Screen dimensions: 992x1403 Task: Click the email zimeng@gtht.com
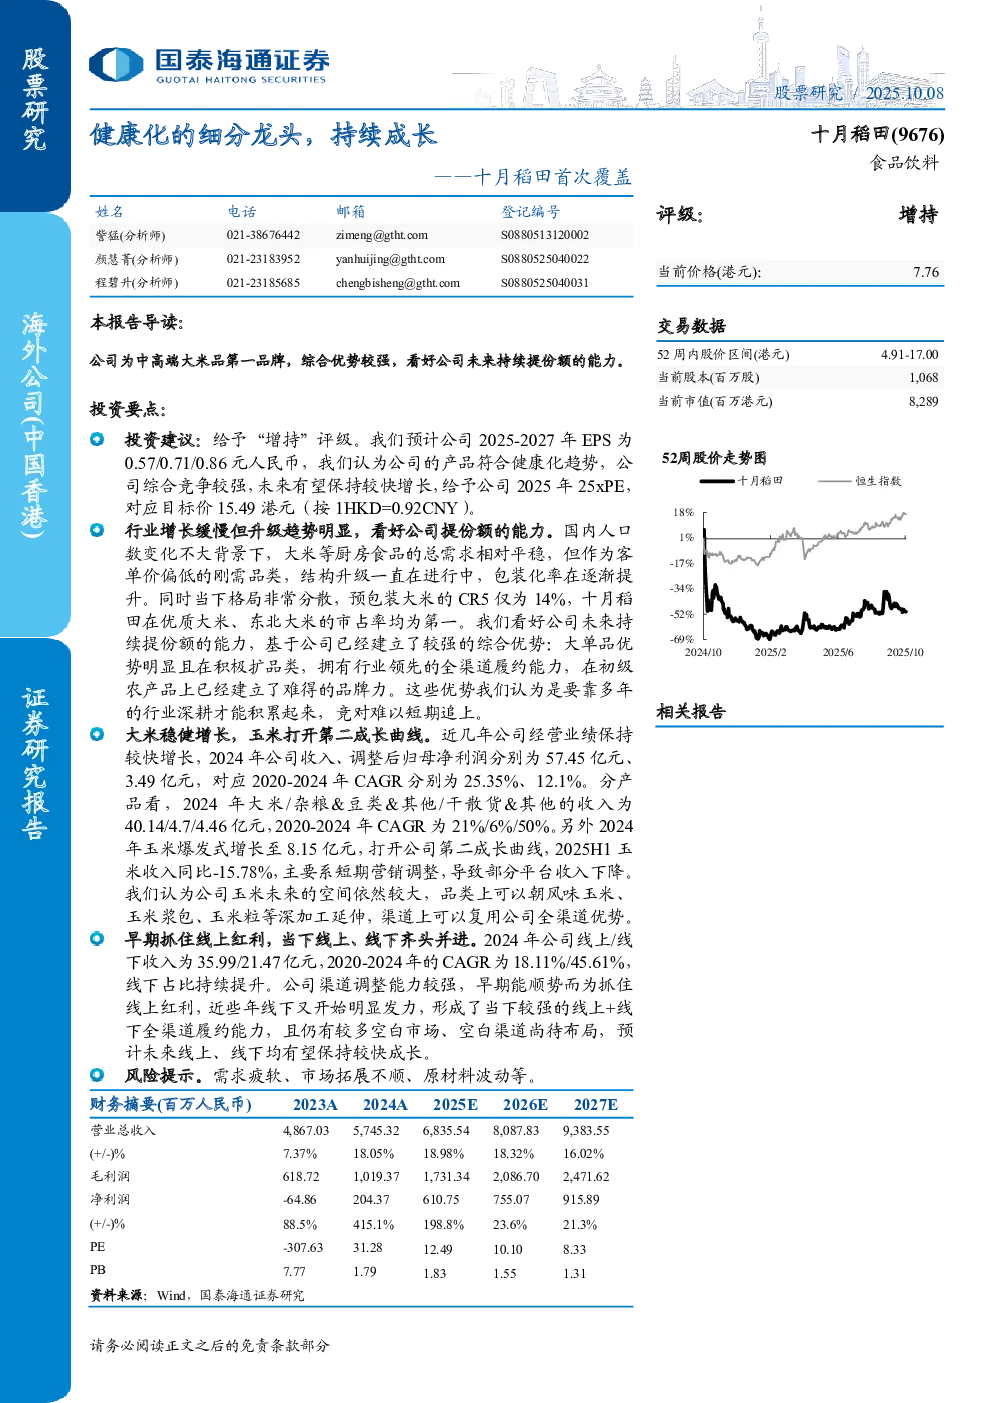tap(382, 235)
